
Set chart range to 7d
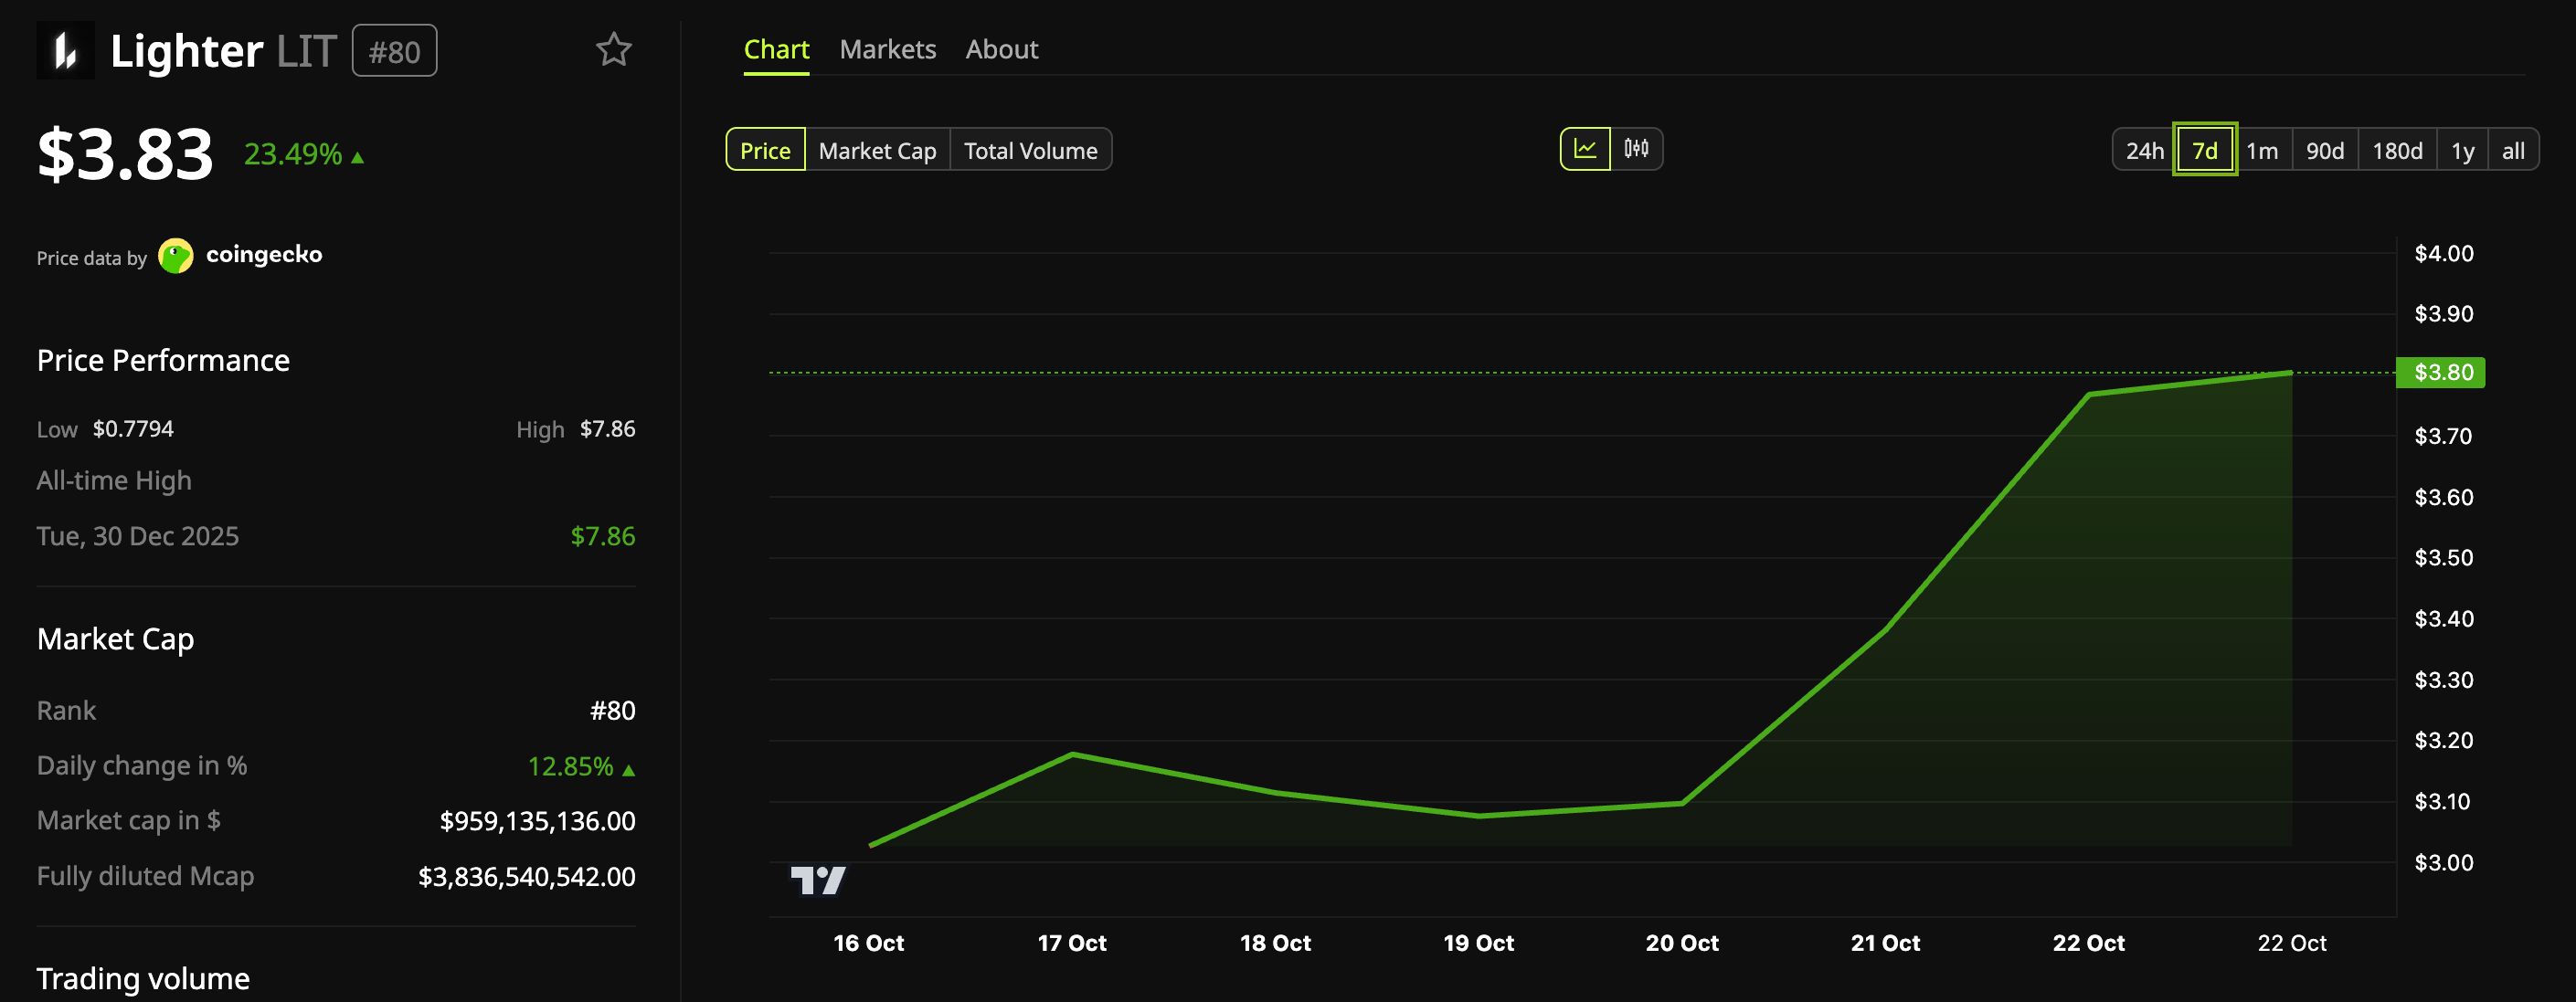(x=2204, y=150)
